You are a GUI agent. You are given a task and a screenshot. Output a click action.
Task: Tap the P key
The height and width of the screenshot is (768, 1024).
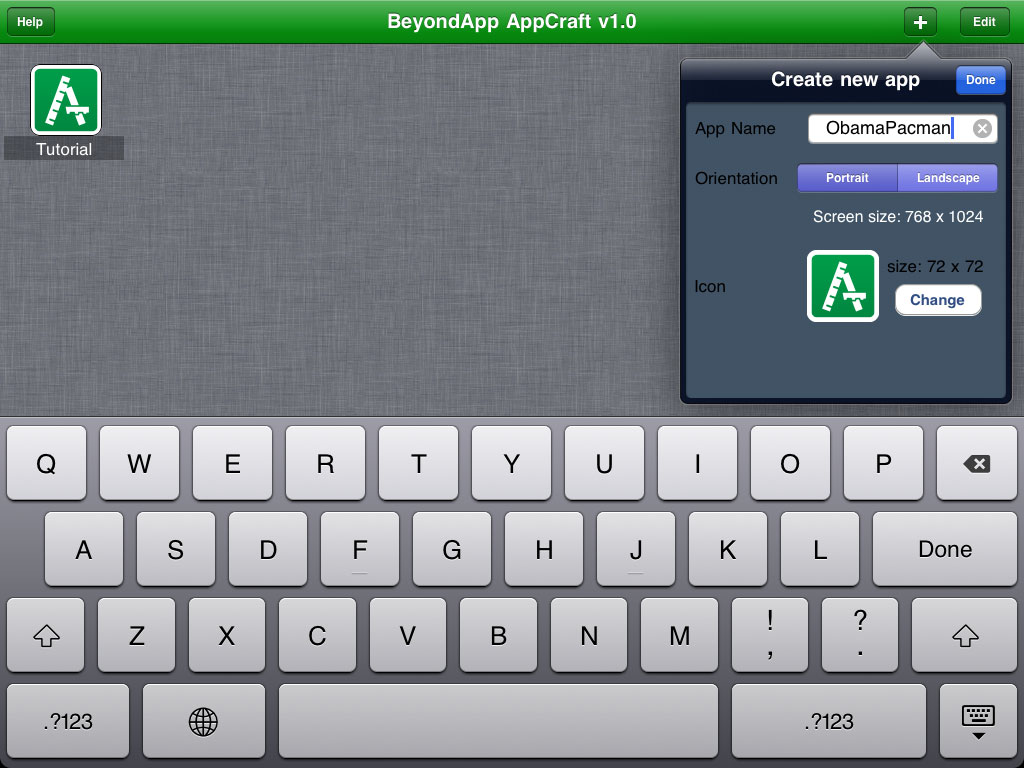tap(884, 464)
